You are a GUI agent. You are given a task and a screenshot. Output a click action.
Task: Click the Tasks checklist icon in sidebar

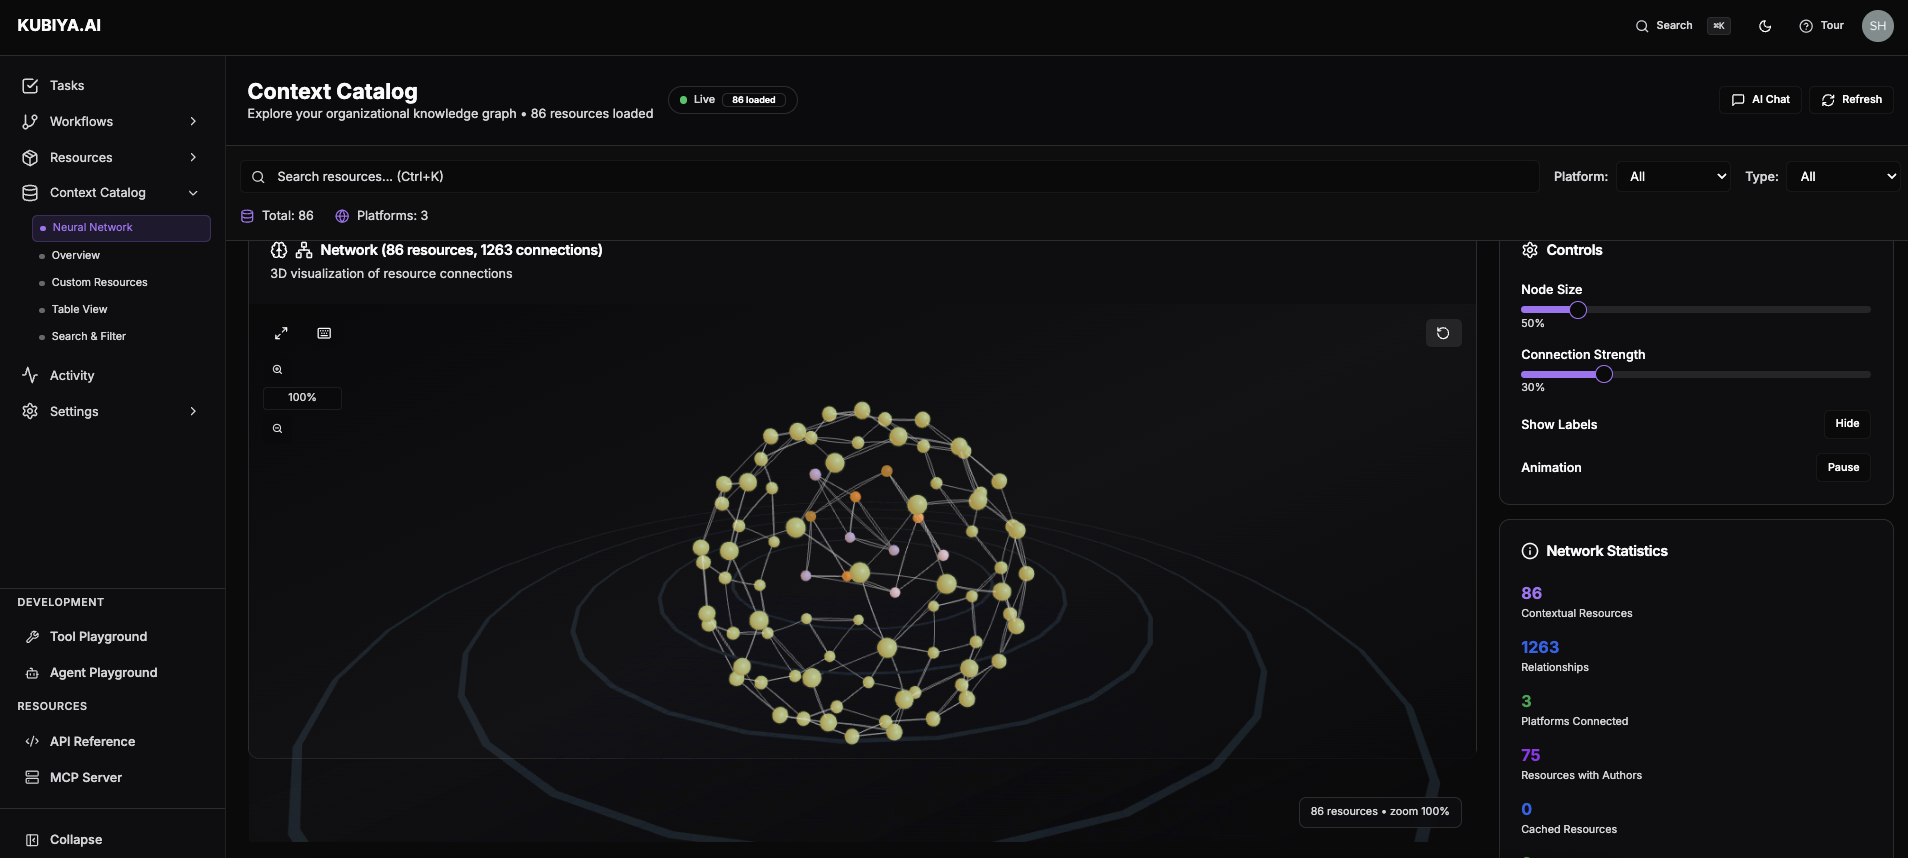click(30, 86)
